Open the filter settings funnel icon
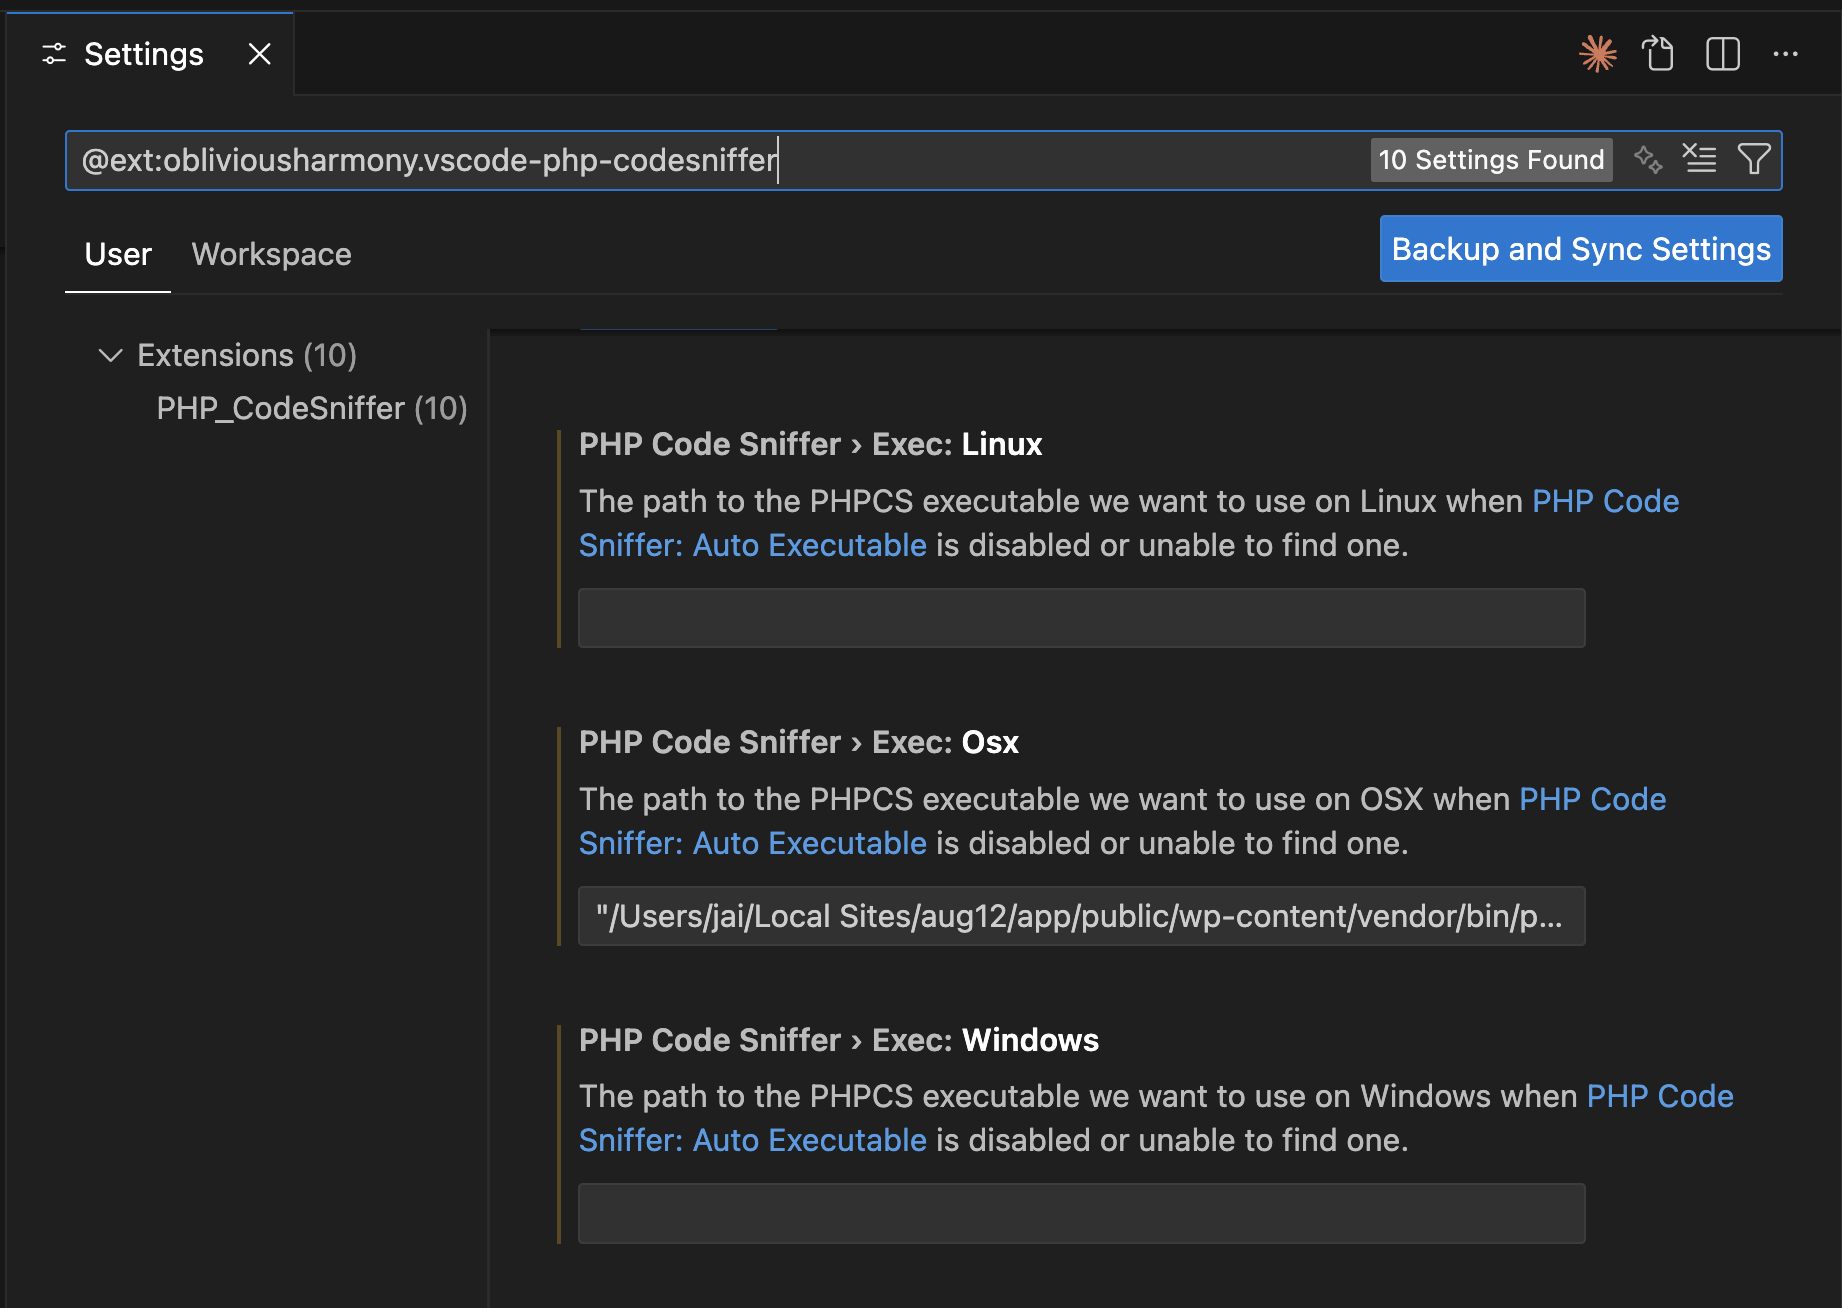The image size is (1842, 1308). tap(1754, 159)
